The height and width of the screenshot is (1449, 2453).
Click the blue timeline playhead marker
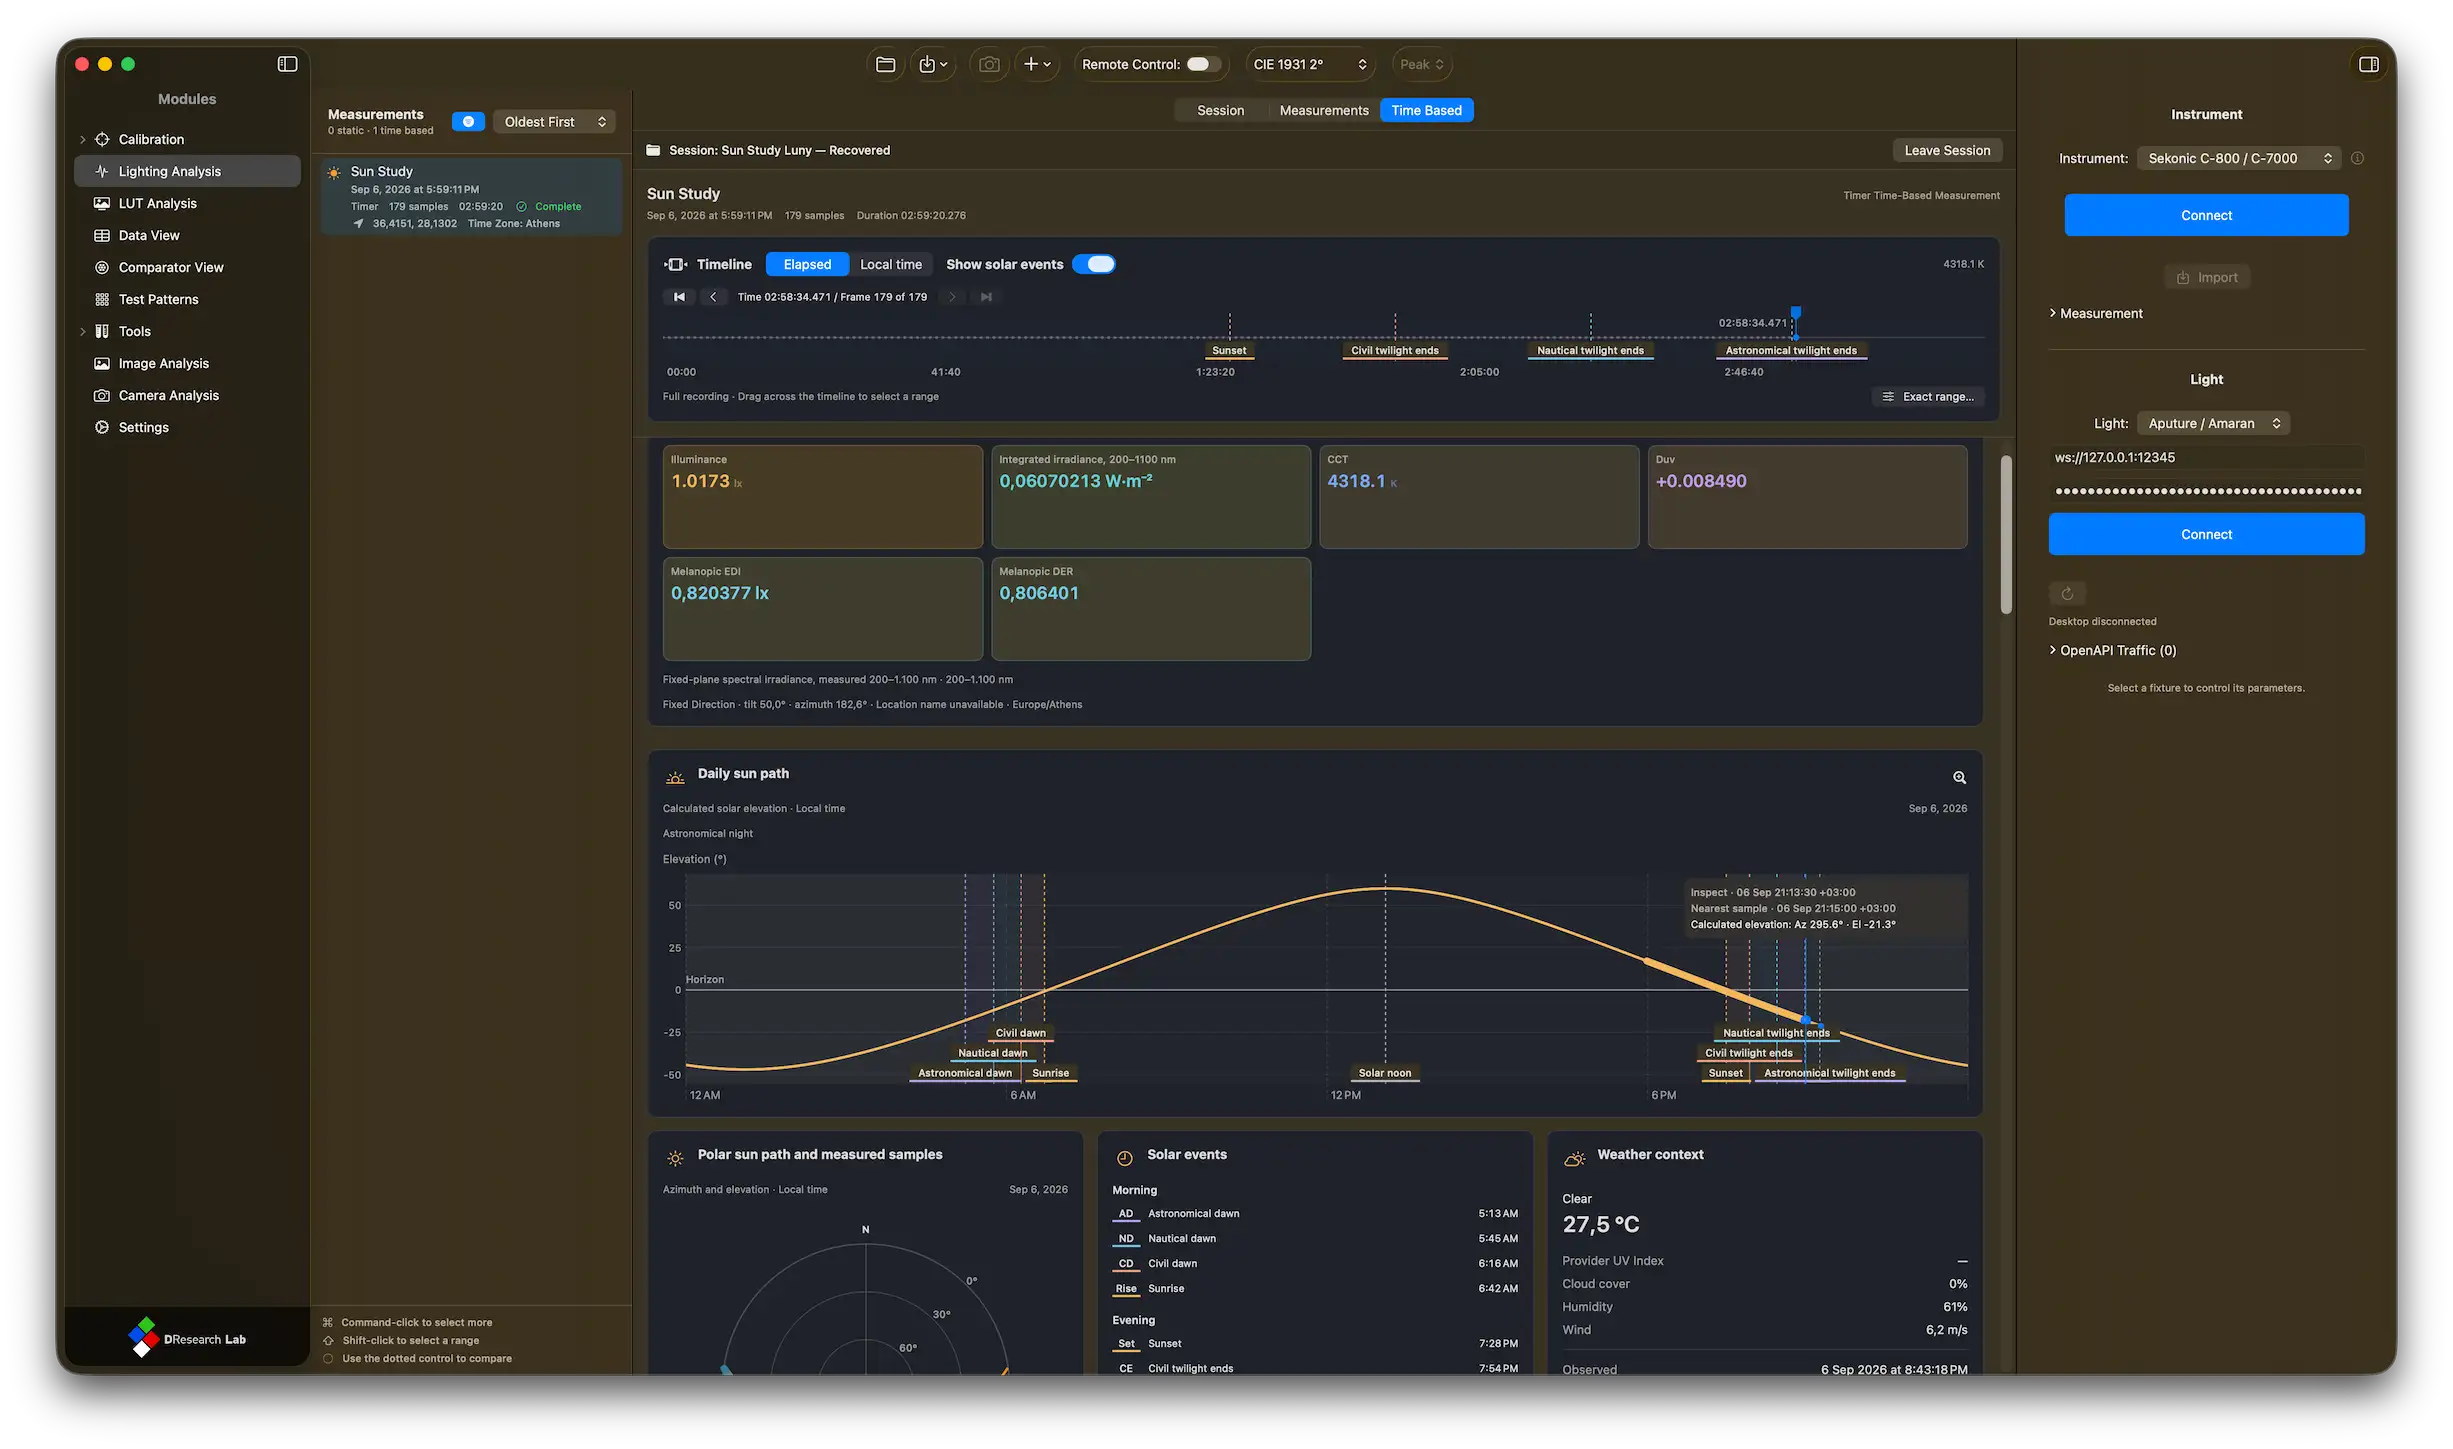tap(1796, 314)
